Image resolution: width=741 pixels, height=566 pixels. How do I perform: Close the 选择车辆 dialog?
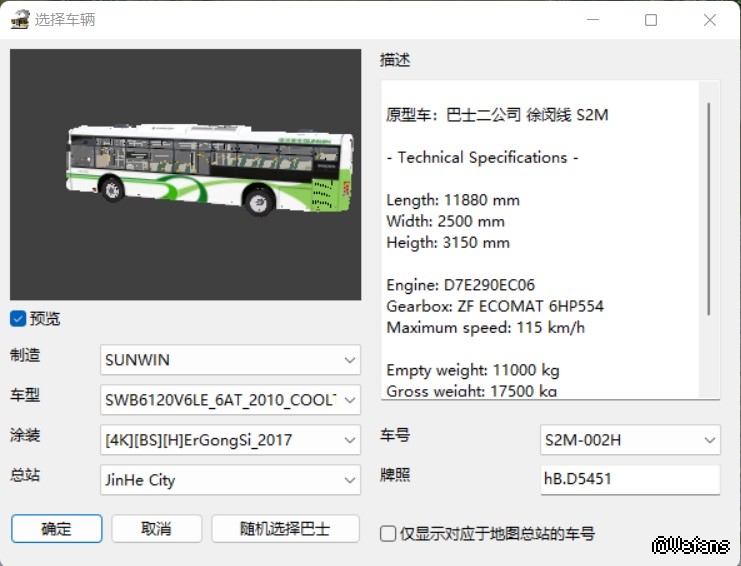pyautogui.click(x=710, y=20)
